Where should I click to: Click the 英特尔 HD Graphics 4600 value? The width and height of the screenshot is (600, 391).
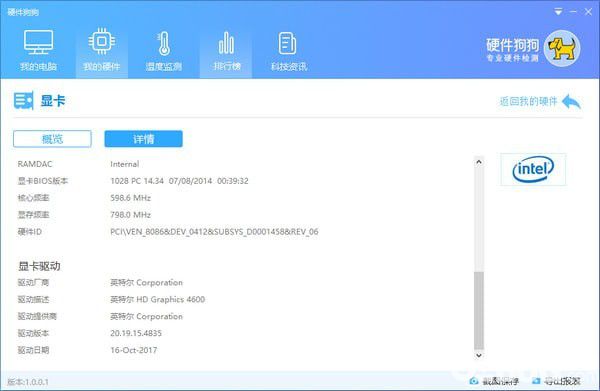(157, 300)
